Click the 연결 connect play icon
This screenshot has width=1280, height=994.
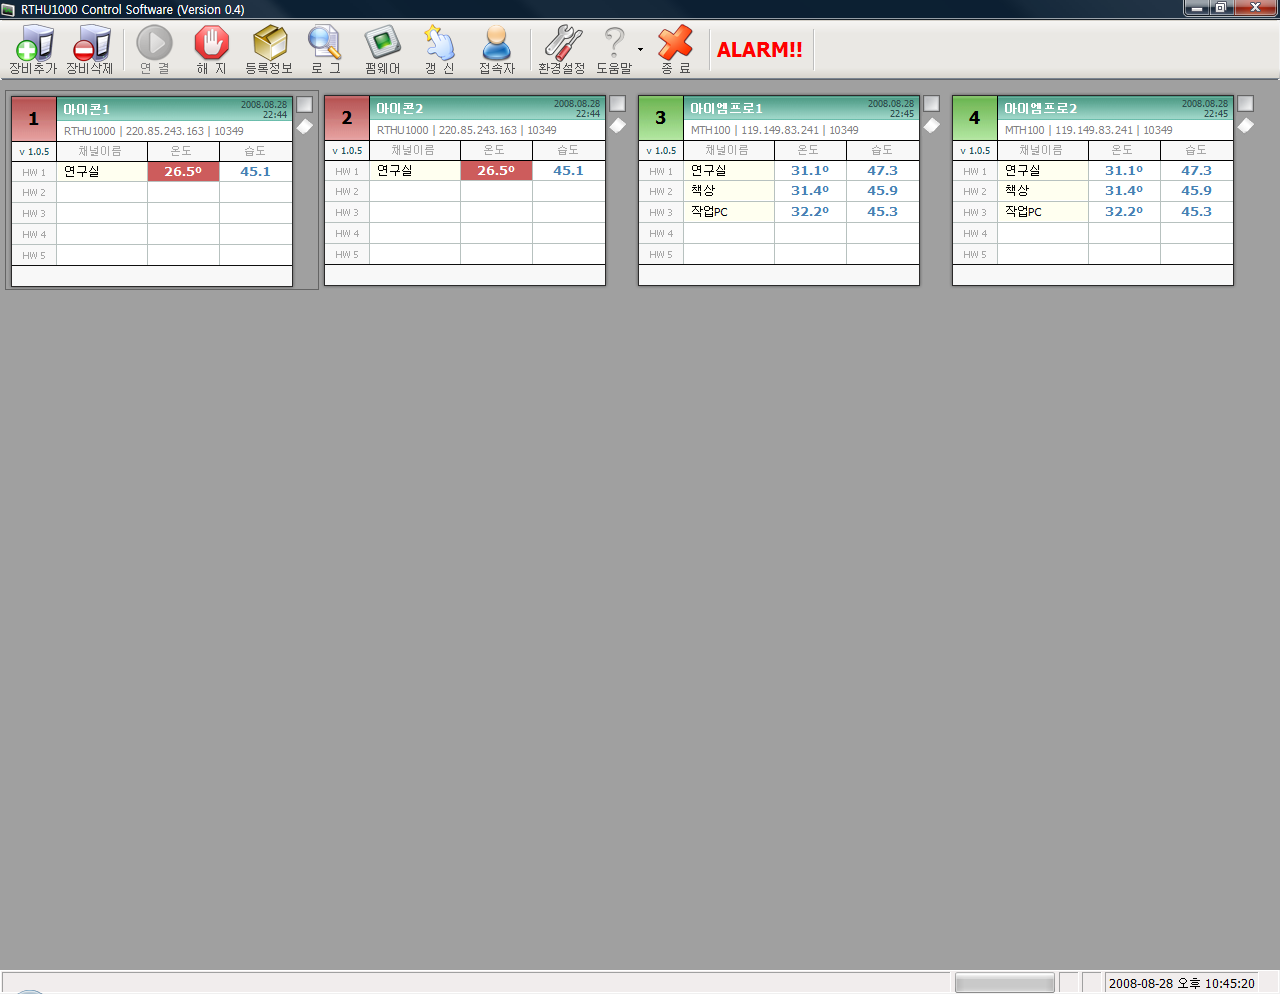click(154, 49)
